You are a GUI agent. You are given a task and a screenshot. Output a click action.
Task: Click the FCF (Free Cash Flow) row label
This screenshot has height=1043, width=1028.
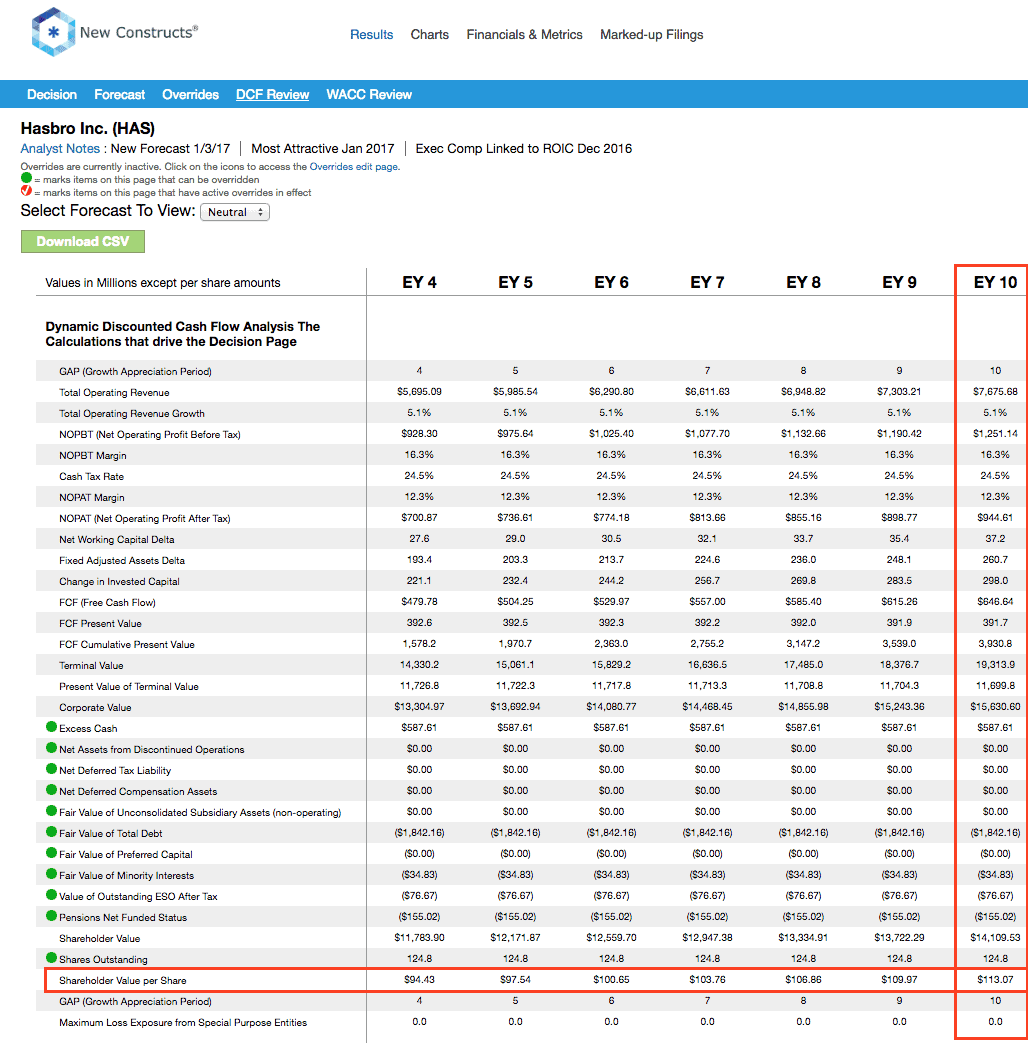click(x=107, y=603)
